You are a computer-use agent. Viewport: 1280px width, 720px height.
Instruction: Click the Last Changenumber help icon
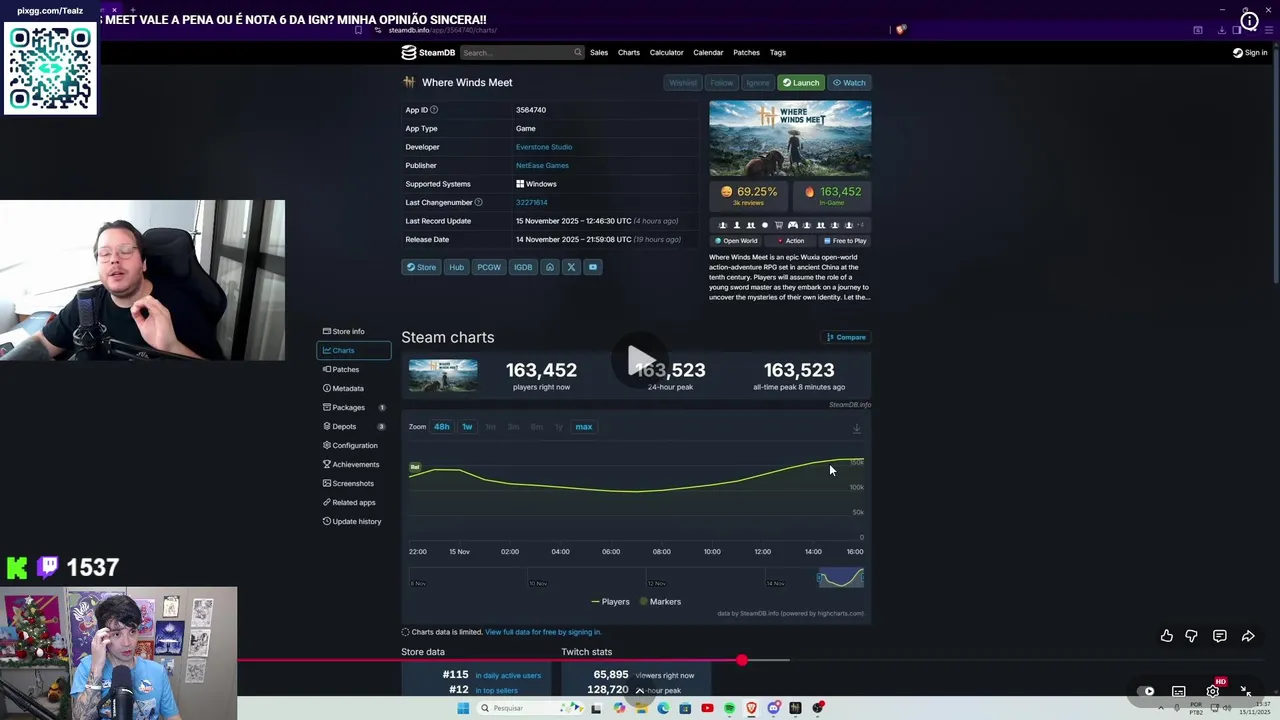coord(478,202)
